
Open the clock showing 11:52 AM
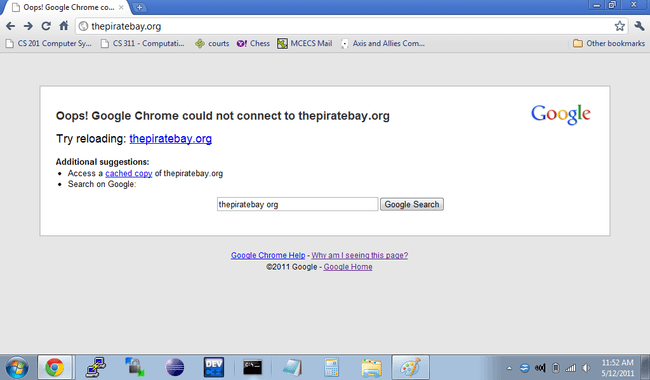(617, 368)
